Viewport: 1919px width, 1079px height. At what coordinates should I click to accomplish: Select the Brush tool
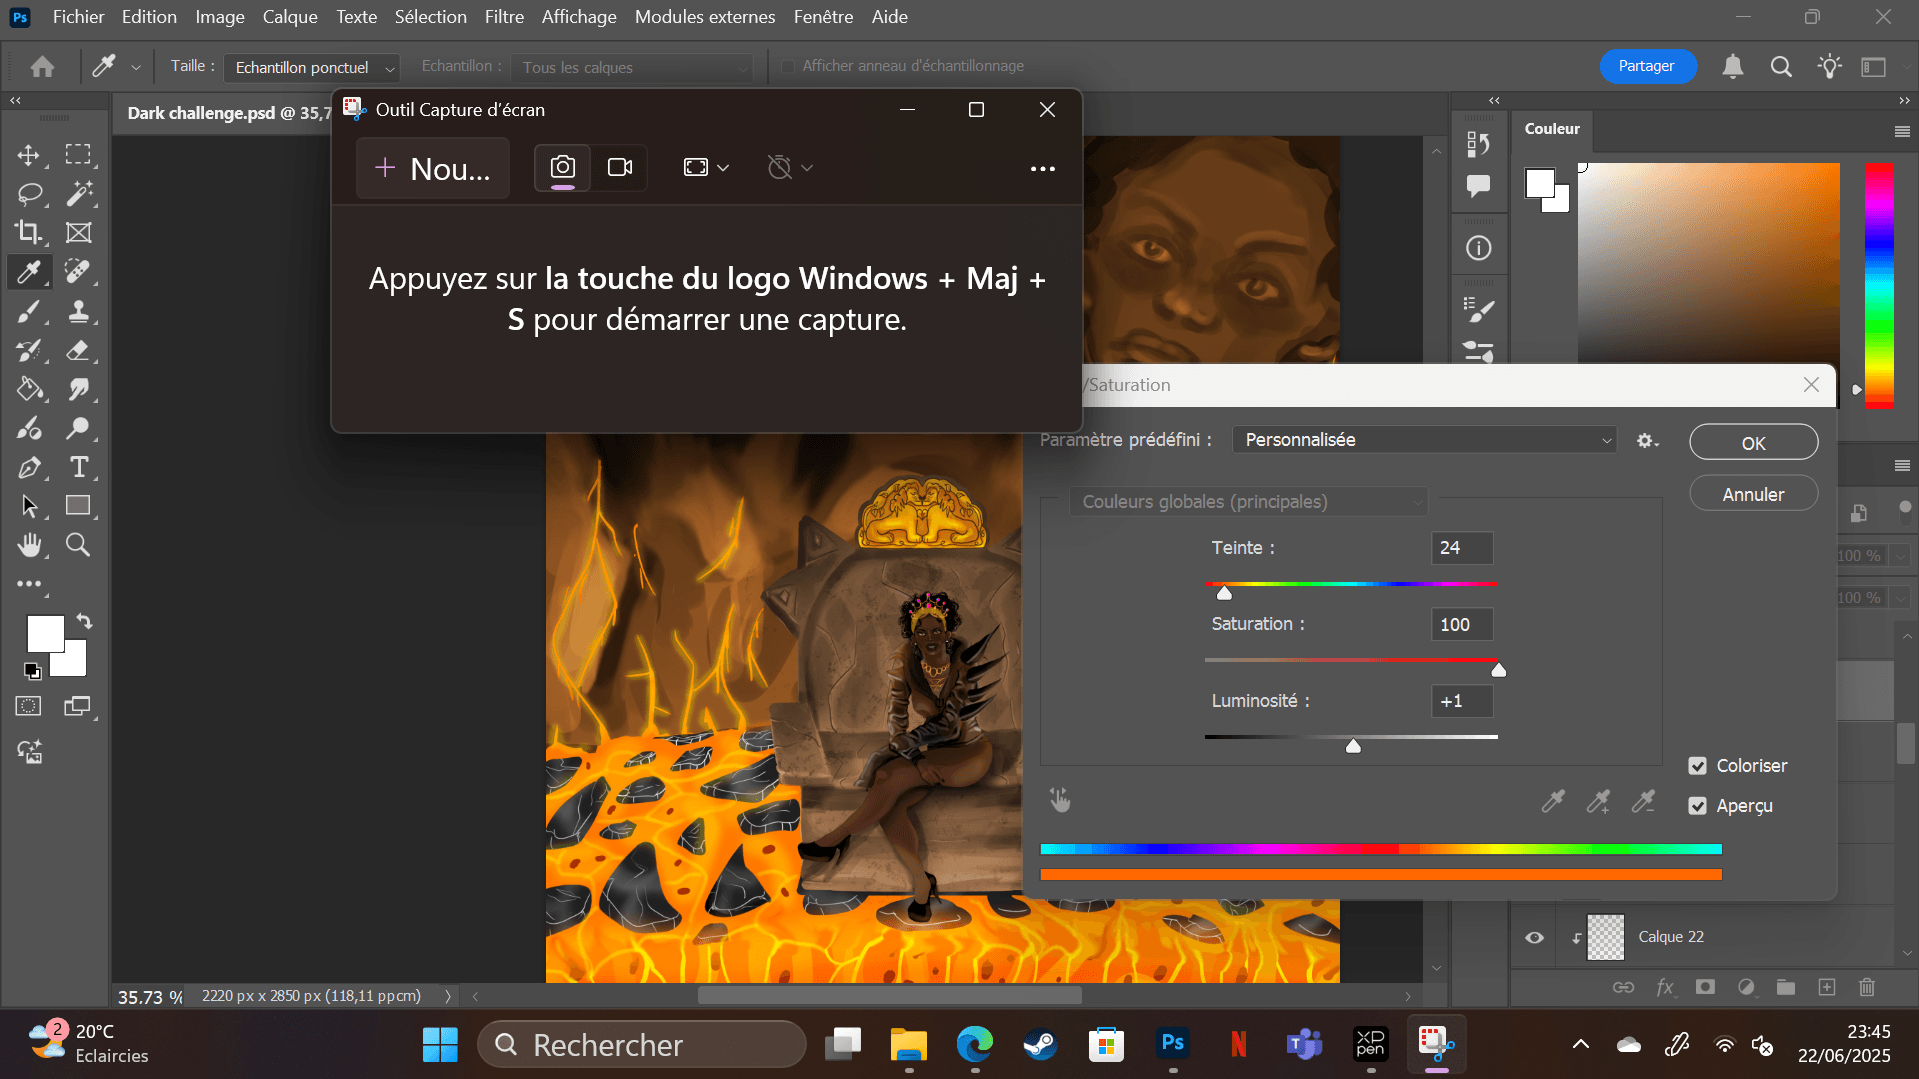point(29,311)
